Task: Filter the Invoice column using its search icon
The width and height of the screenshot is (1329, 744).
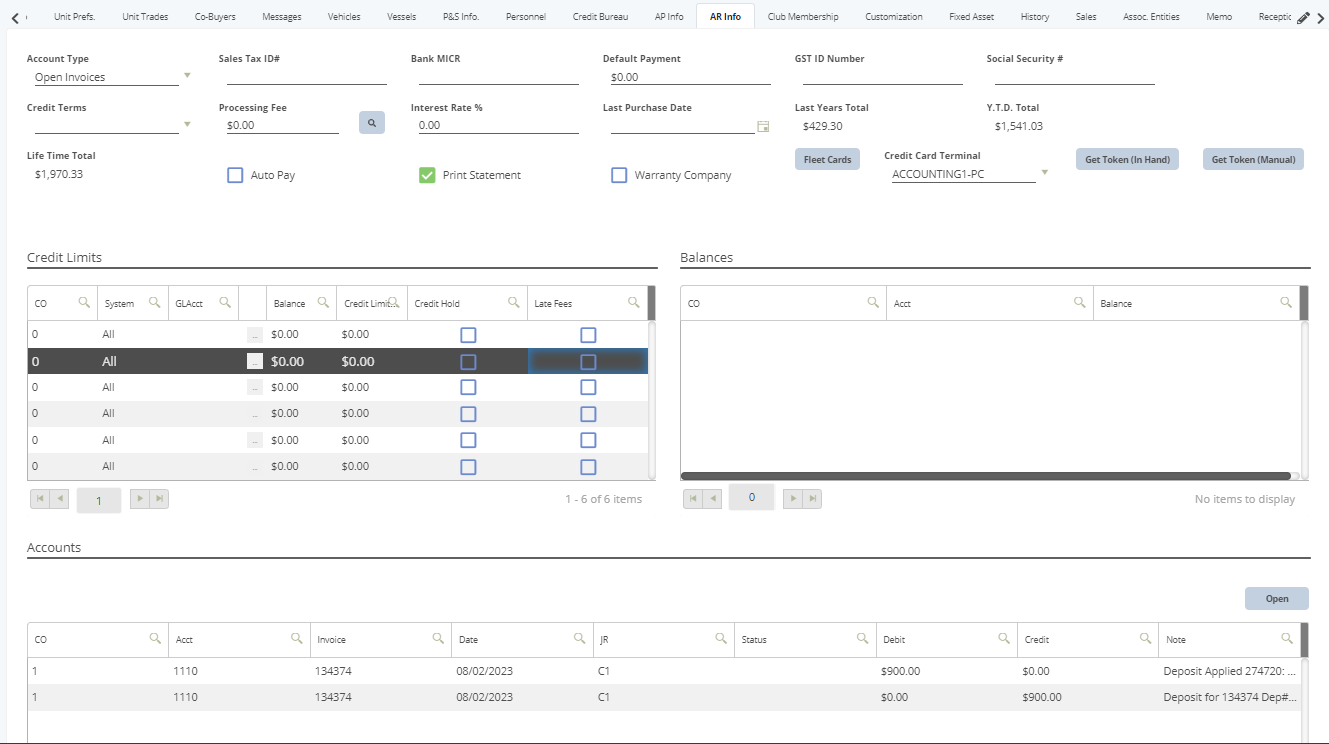Action: coord(437,638)
